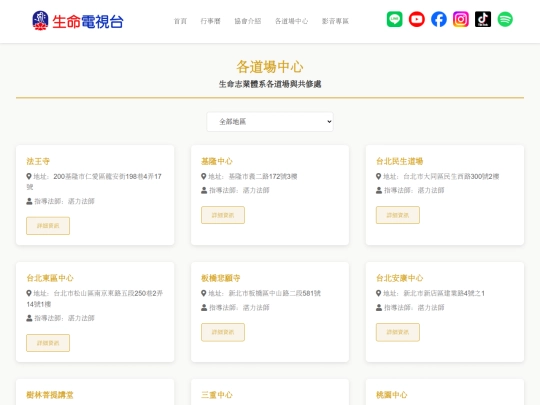
Task: Click the address 基隆市義二路172號3樓
Action: (x=263, y=176)
